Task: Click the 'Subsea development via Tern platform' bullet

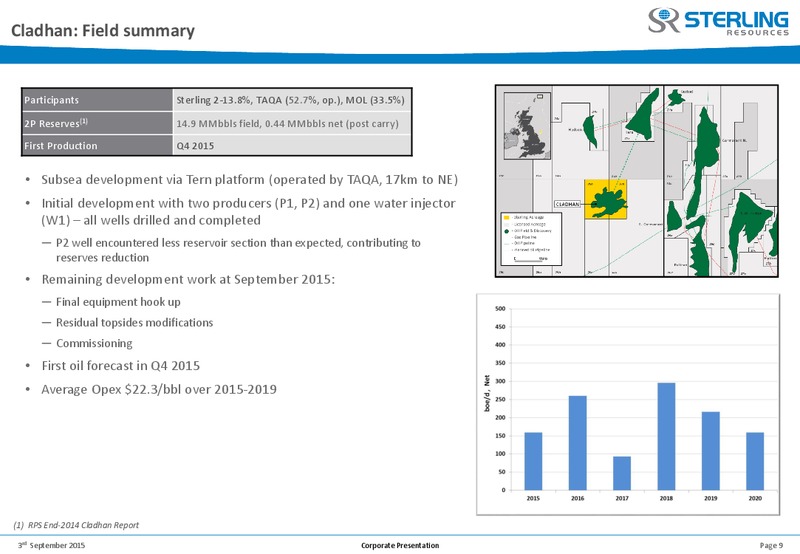Action: tap(249, 180)
